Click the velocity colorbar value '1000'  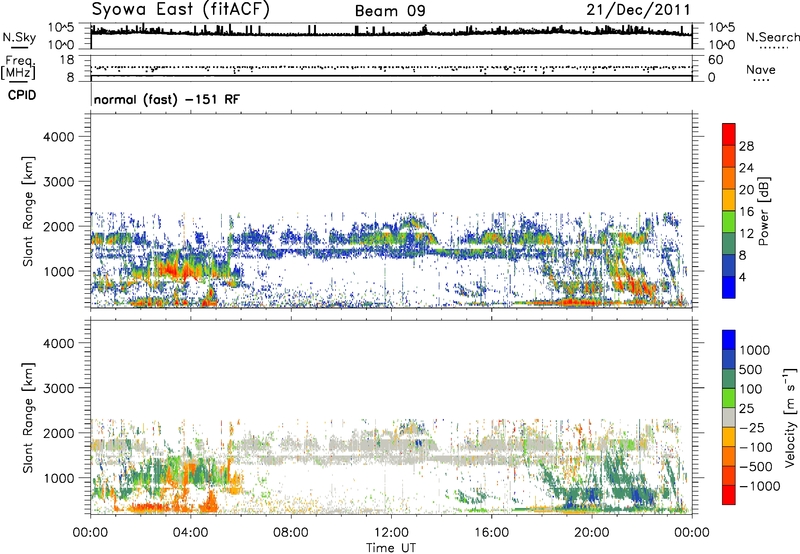coord(755,350)
